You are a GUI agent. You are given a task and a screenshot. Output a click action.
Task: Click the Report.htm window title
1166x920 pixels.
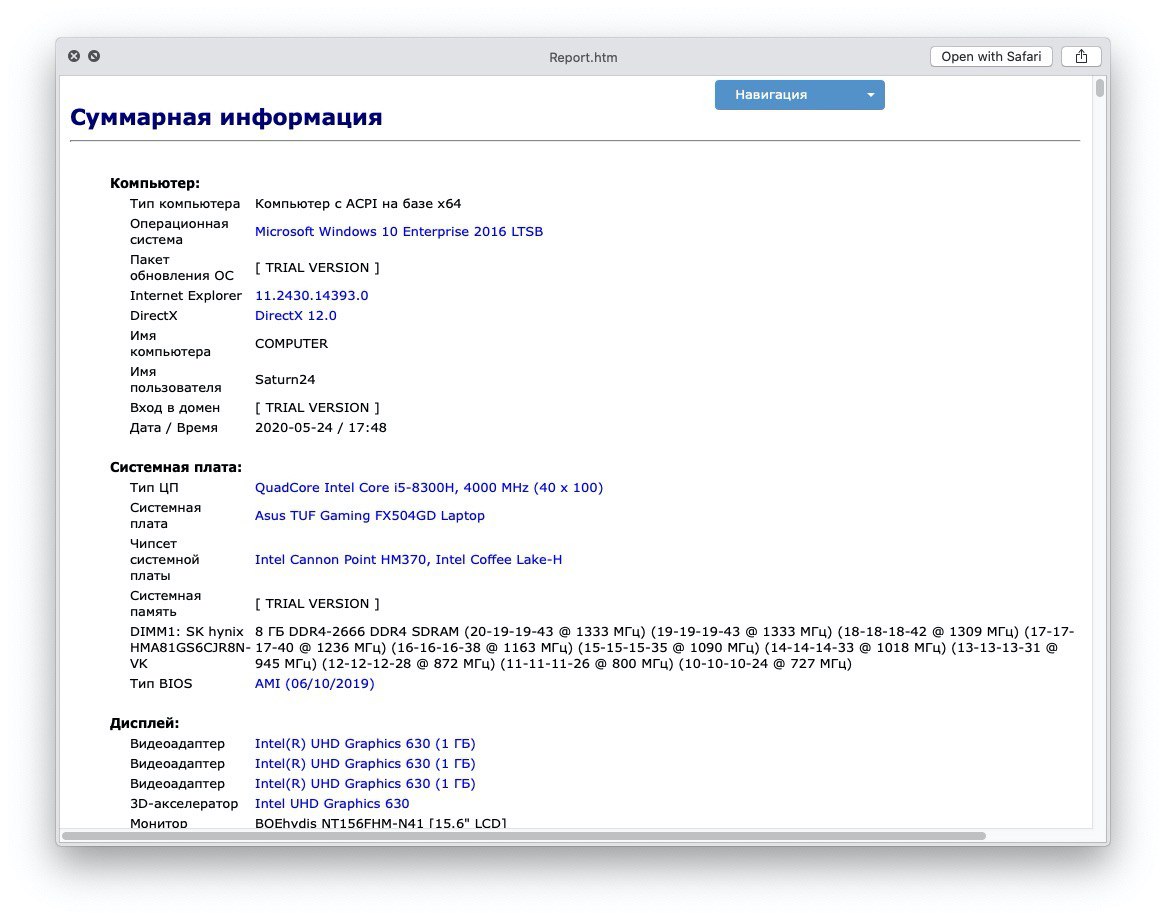point(583,57)
